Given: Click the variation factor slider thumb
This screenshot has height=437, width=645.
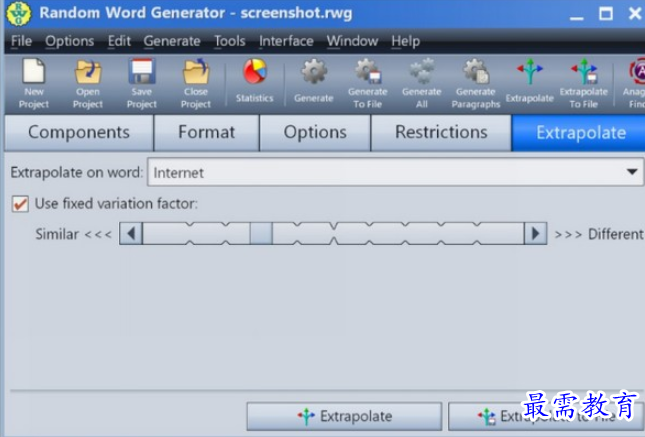Looking at the screenshot, I should pos(261,234).
